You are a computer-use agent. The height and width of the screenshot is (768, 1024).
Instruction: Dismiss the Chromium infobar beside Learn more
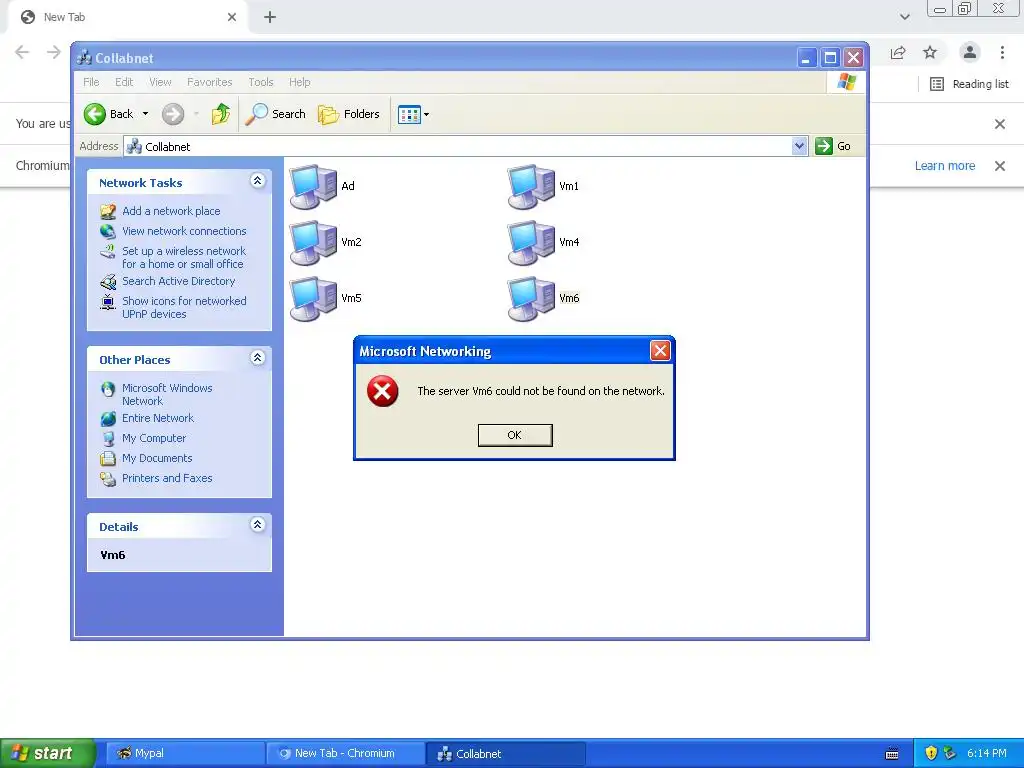pos(1000,166)
